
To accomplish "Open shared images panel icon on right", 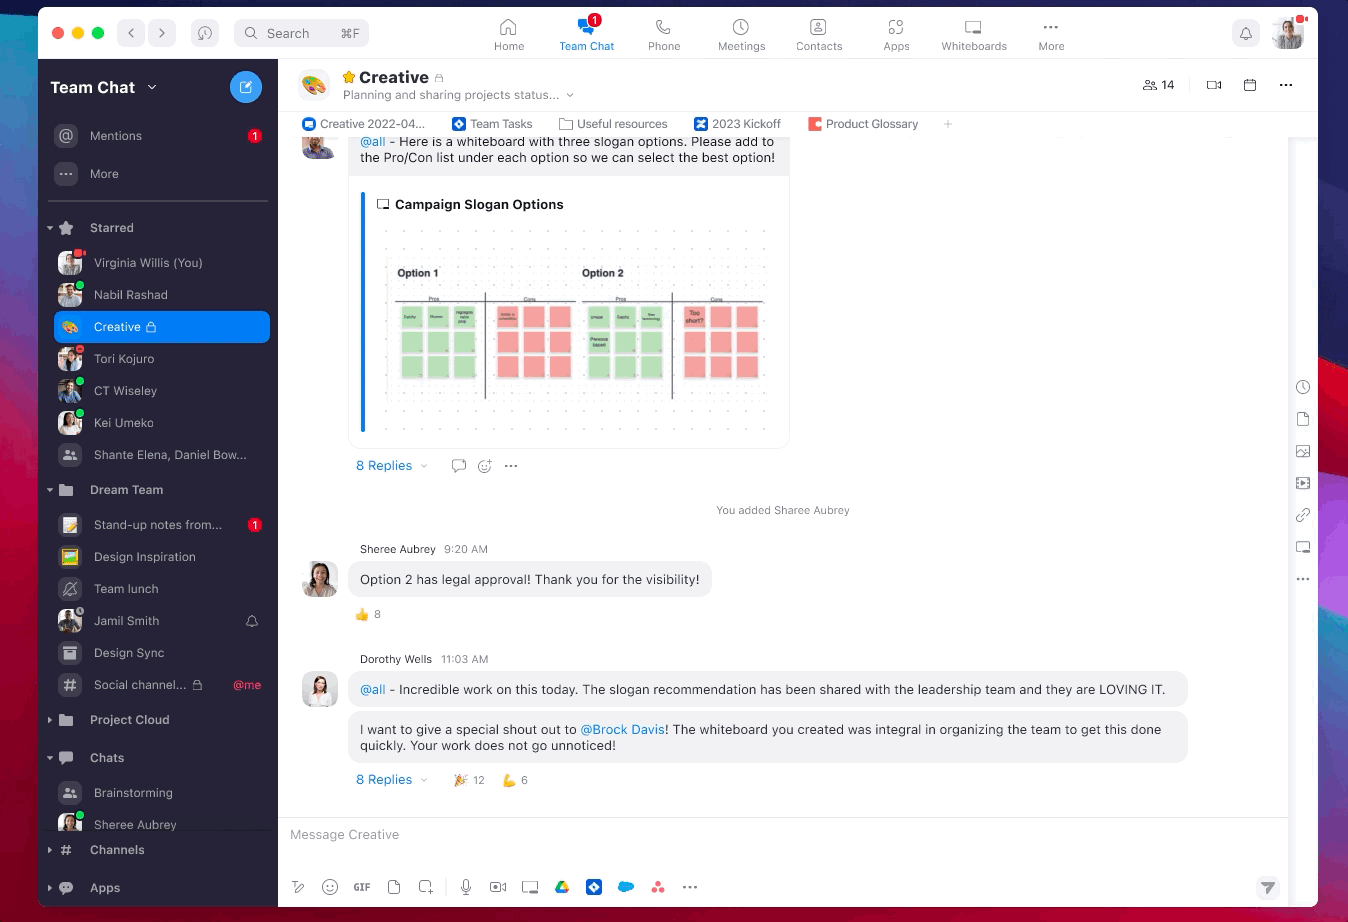I will pyautogui.click(x=1303, y=451).
